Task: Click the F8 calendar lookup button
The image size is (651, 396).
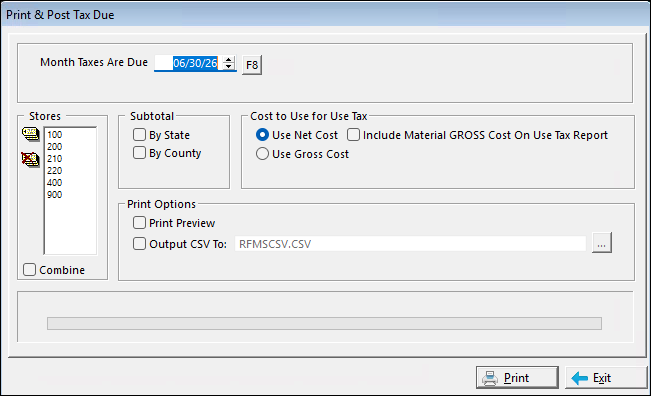Action: point(252,65)
